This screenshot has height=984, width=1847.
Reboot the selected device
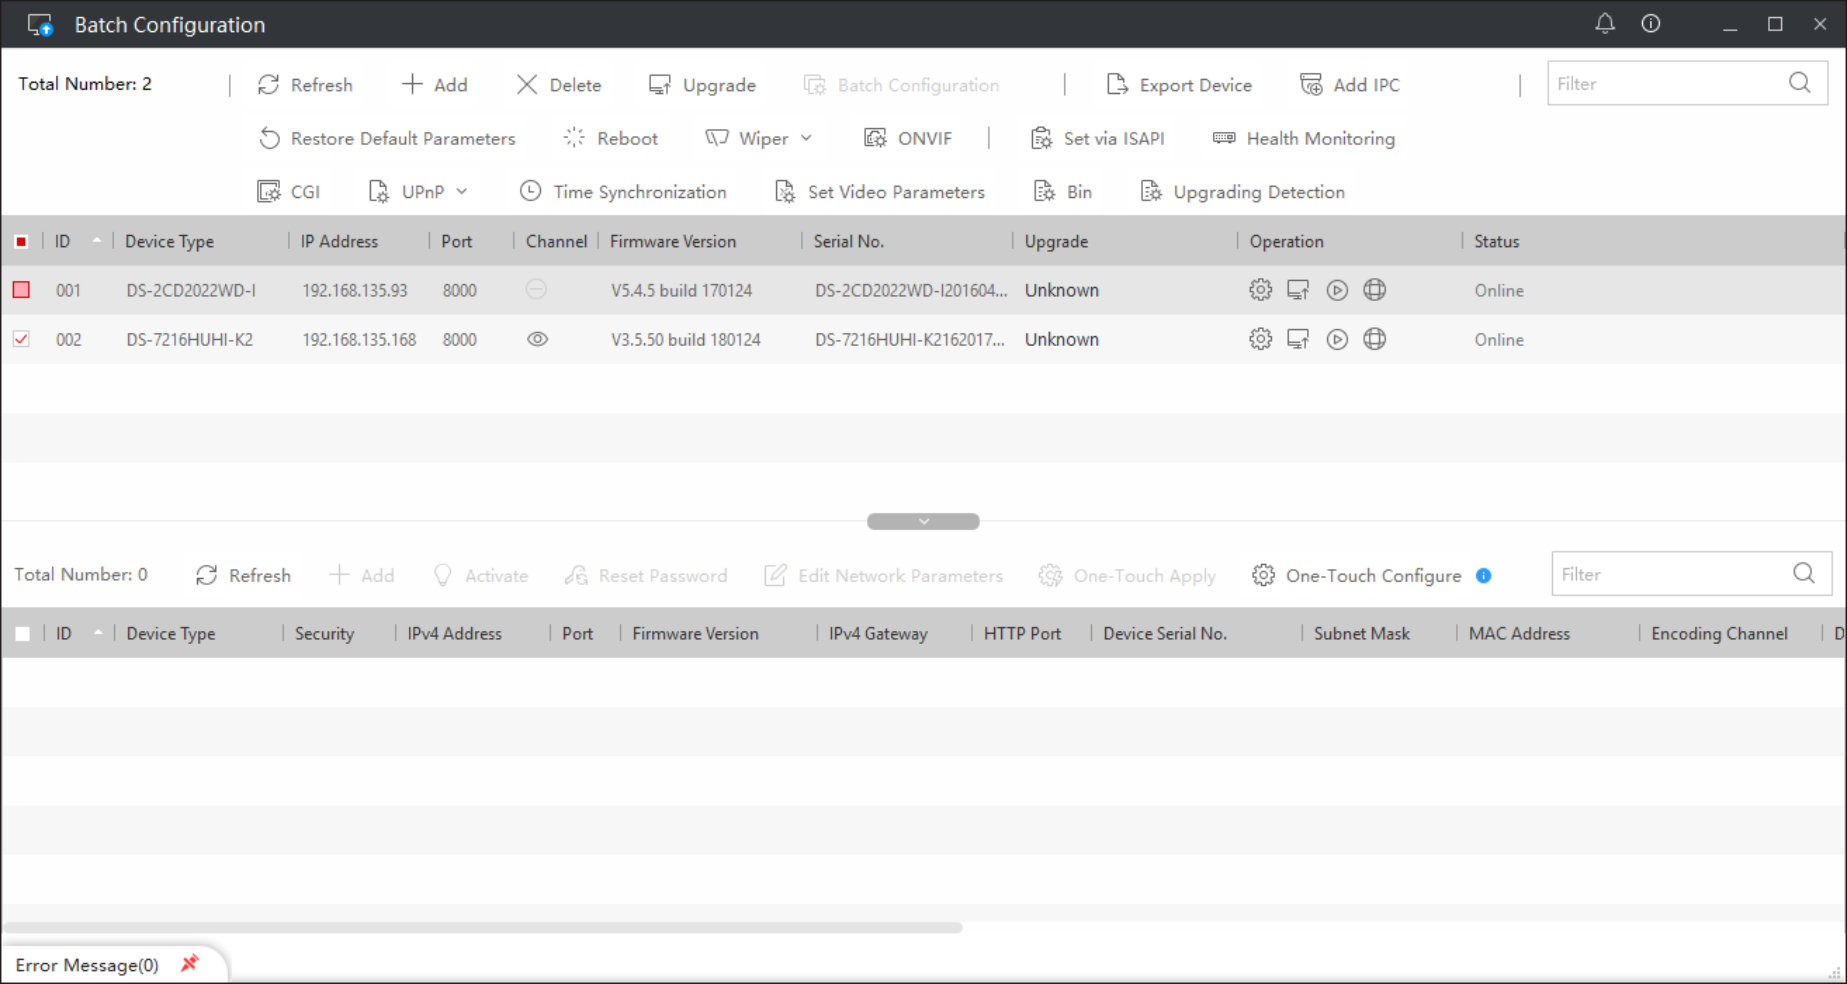coord(611,138)
